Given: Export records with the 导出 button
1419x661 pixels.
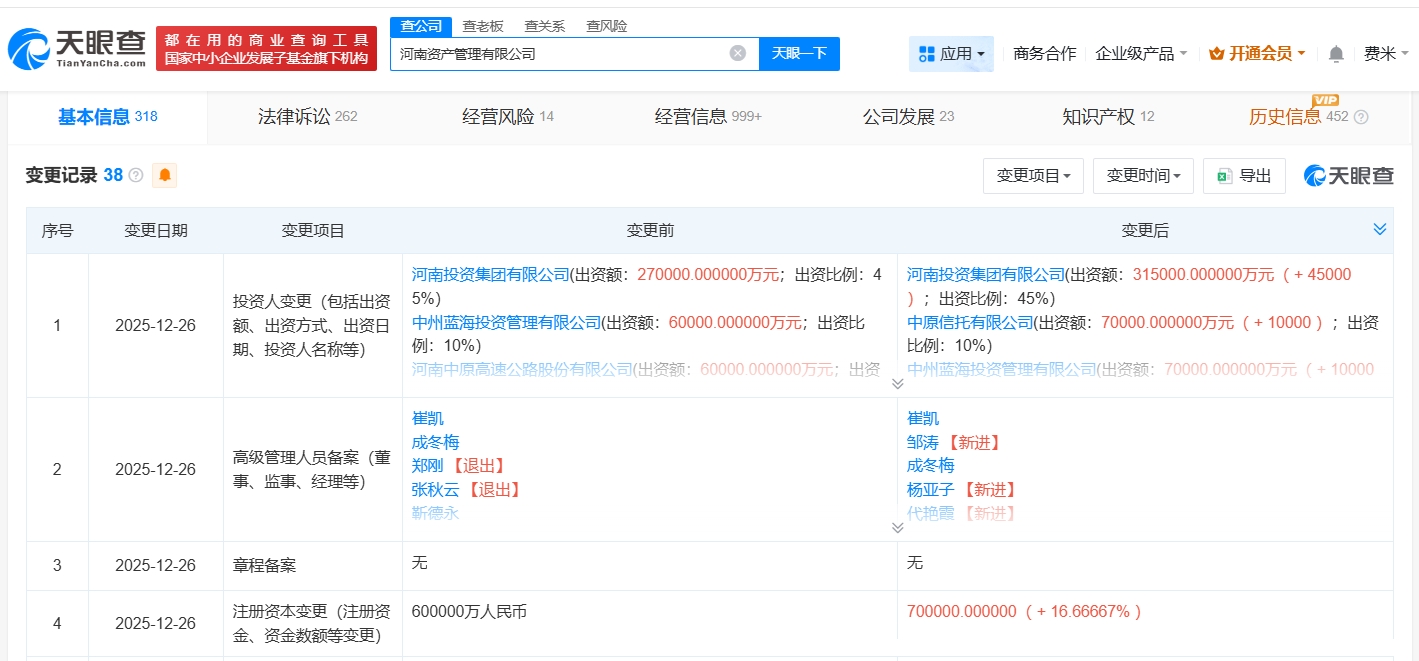Looking at the screenshot, I should pyautogui.click(x=1243, y=176).
